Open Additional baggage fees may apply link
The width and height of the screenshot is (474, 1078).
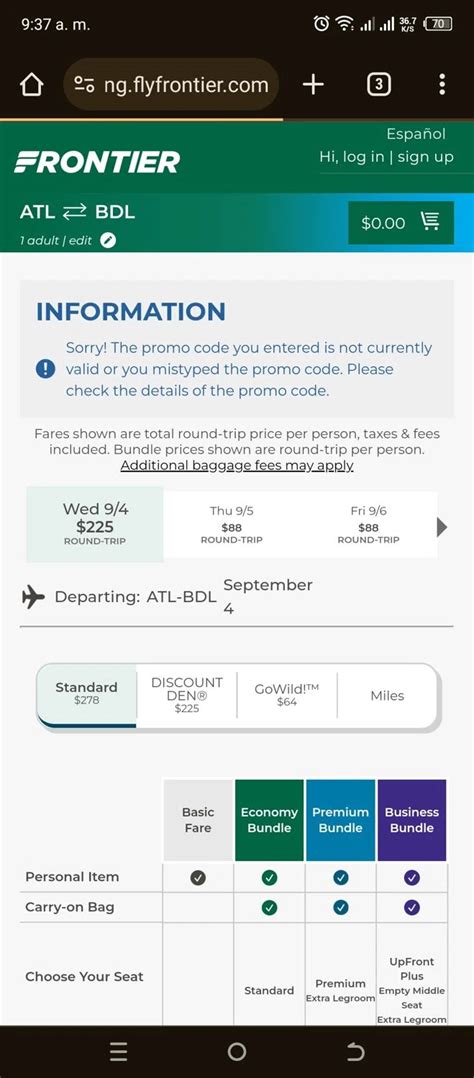237,465
